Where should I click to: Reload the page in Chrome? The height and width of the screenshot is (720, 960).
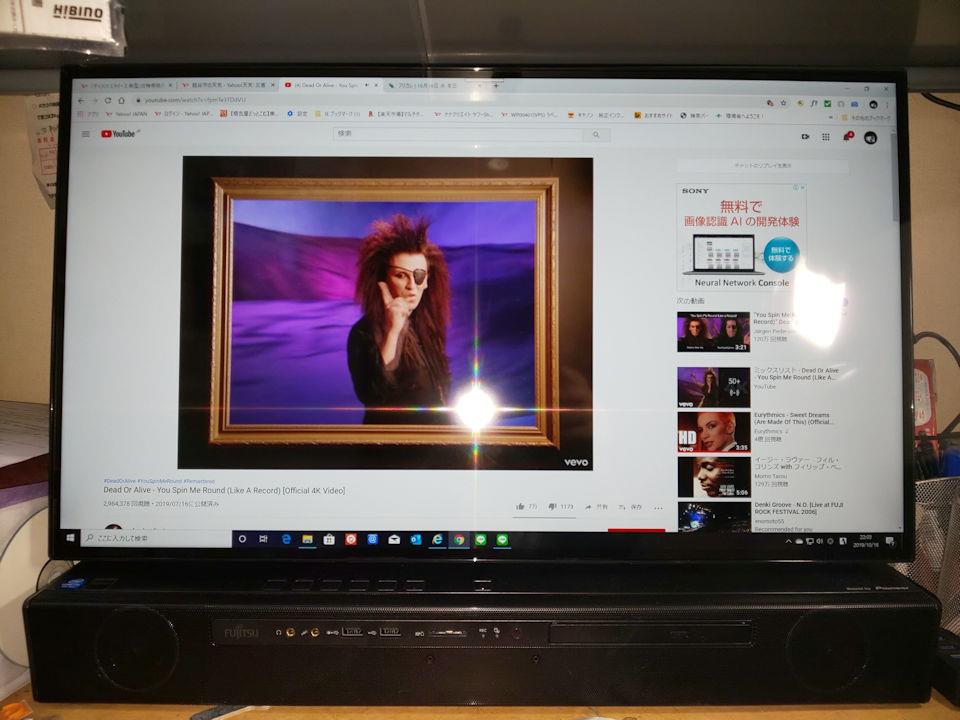point(108,100)
